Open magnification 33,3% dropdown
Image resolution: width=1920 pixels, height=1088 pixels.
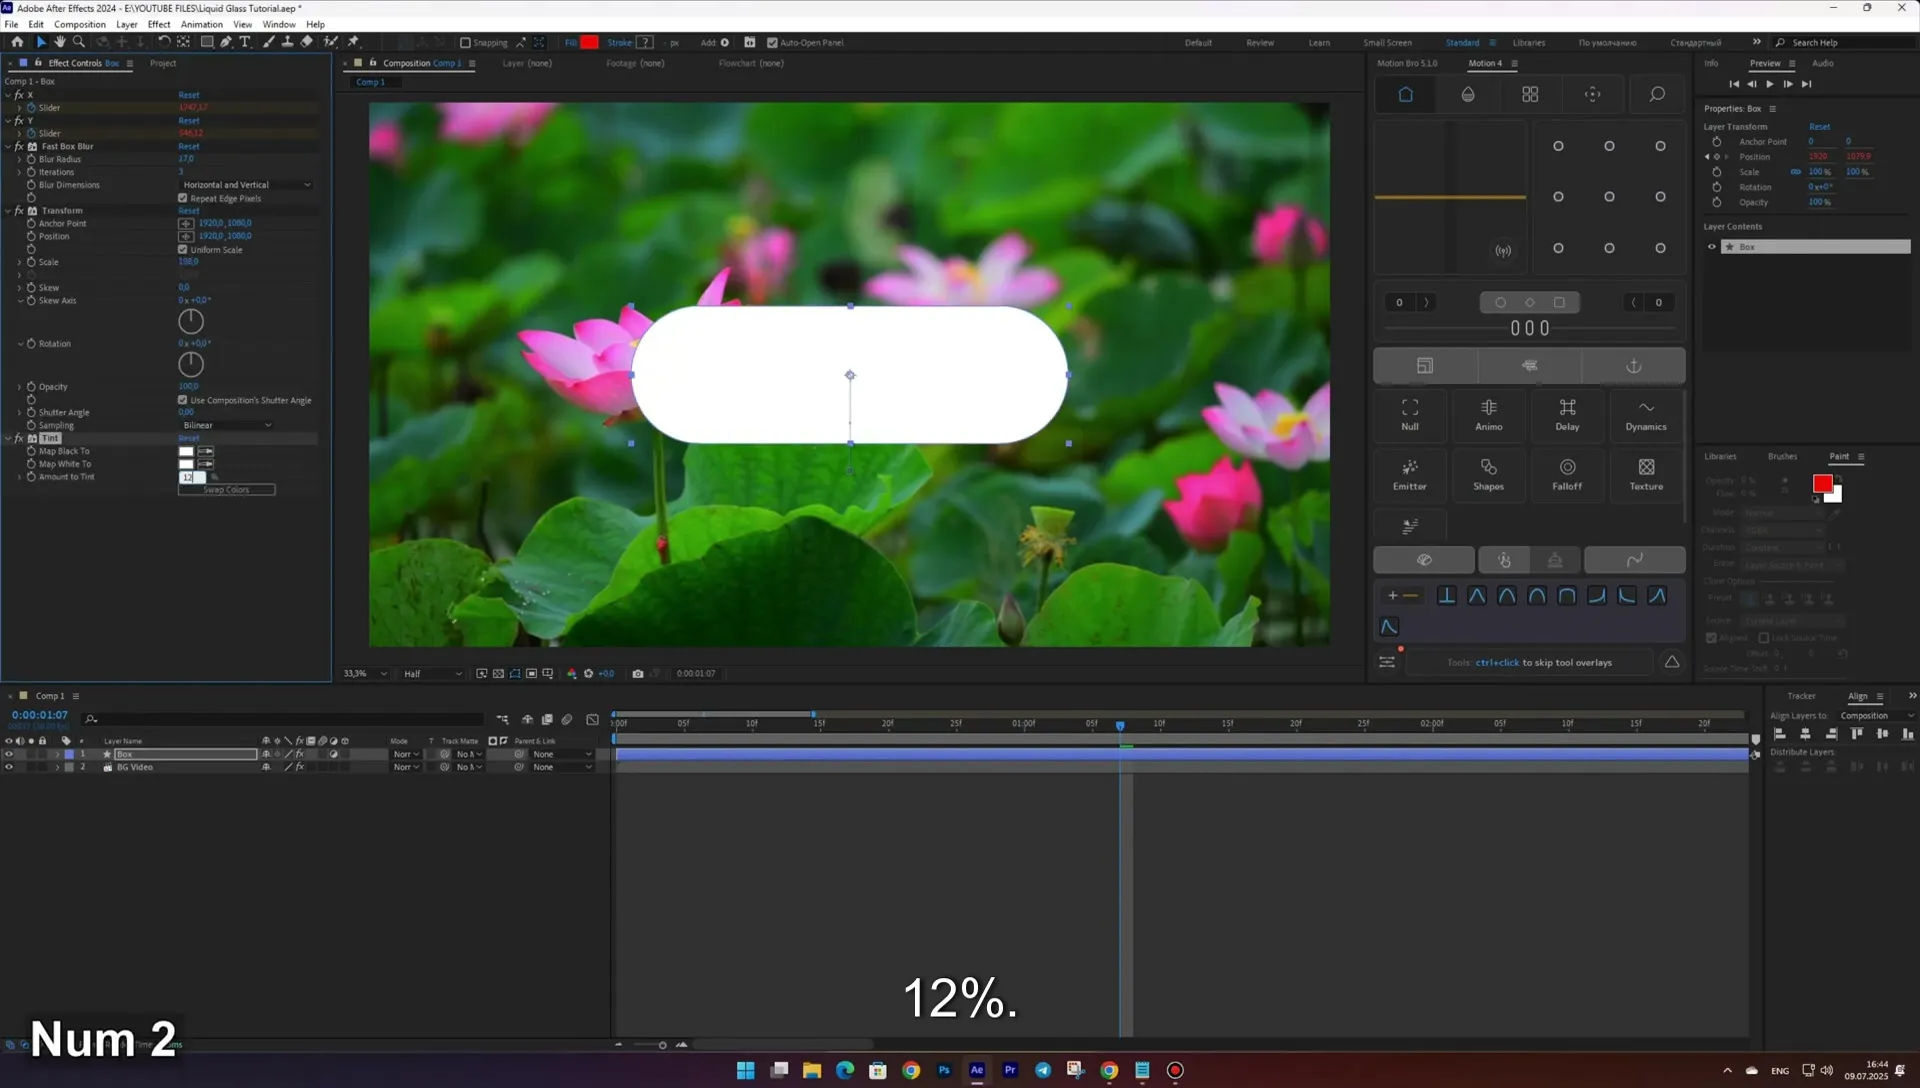pos(365,673)
